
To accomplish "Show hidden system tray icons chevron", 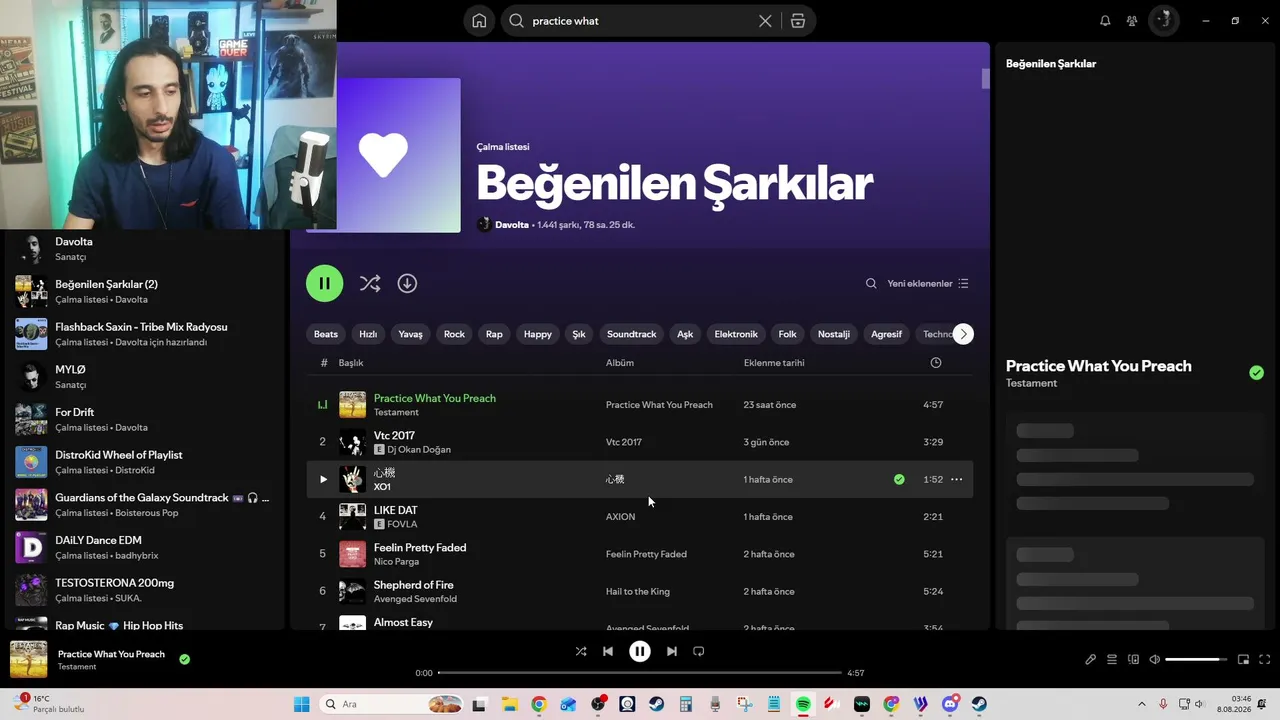I will (1141, 704).
